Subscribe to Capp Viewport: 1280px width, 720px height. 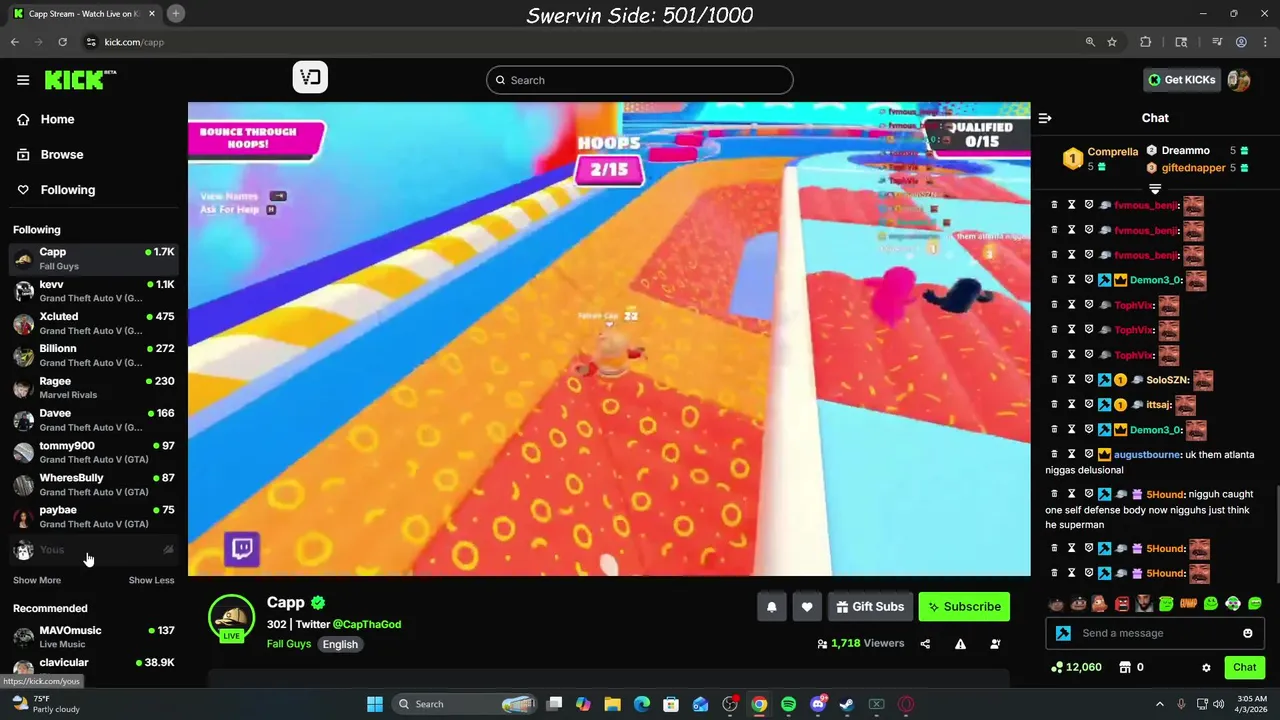point(964,607)
